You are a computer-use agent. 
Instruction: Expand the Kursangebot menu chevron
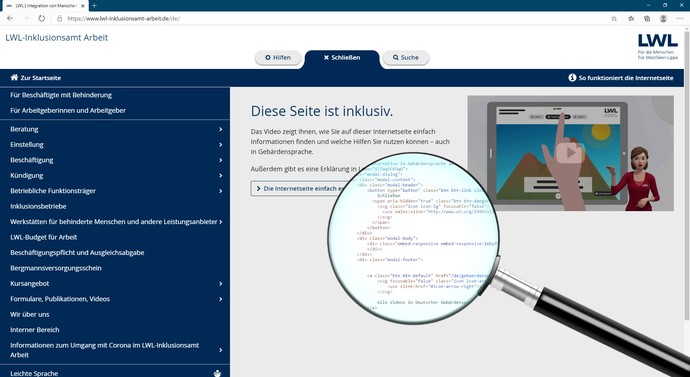[220, 284]
